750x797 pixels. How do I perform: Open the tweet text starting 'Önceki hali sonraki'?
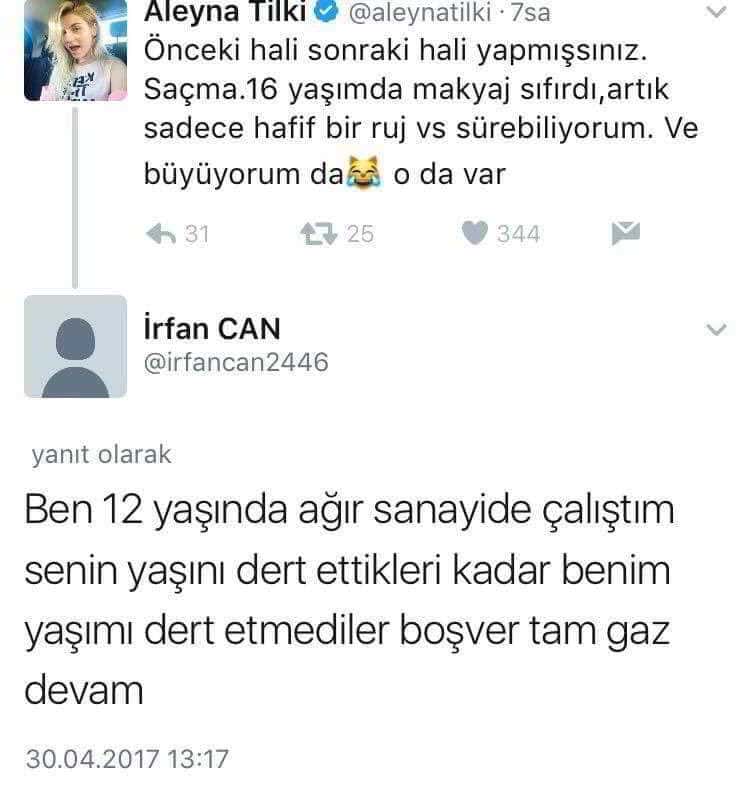[x=421, y=113]
